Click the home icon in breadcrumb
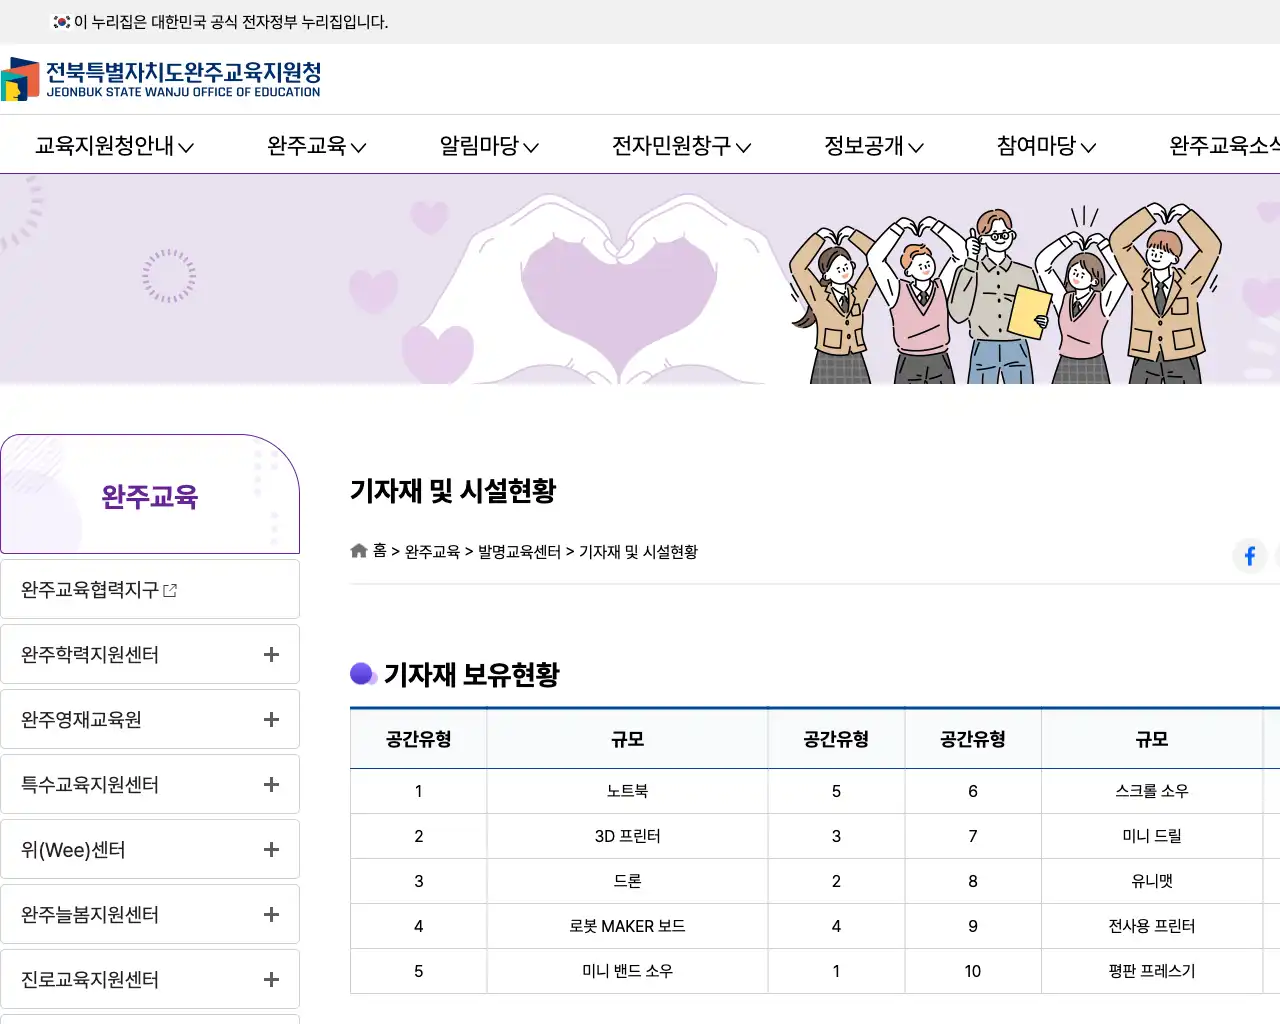The width and height of the screenshot is (1280, 1024). point(359,551)
